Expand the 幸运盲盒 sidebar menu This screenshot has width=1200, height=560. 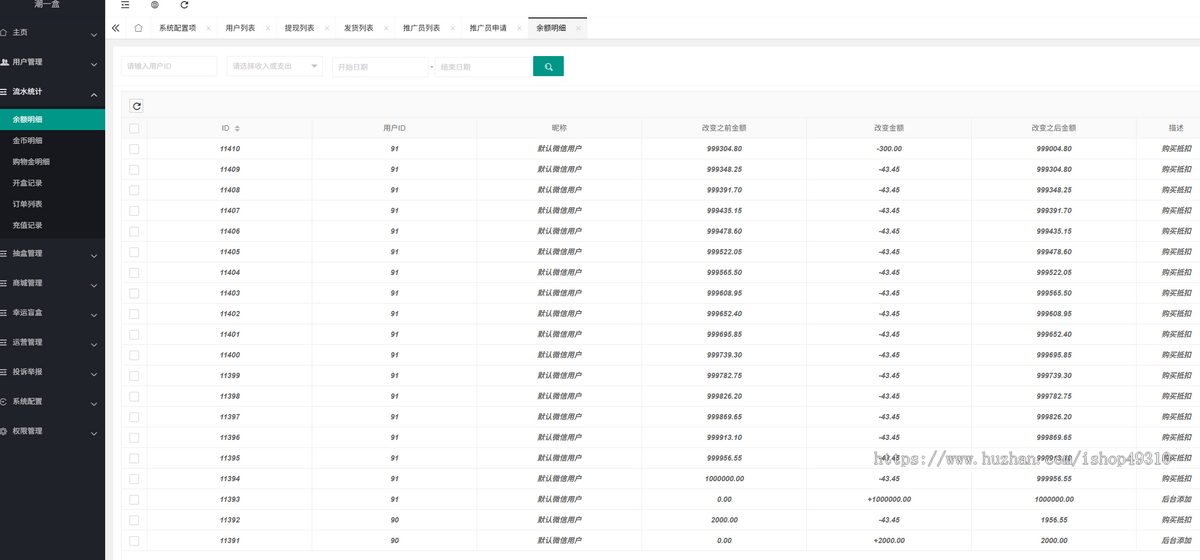pos(52,313)
